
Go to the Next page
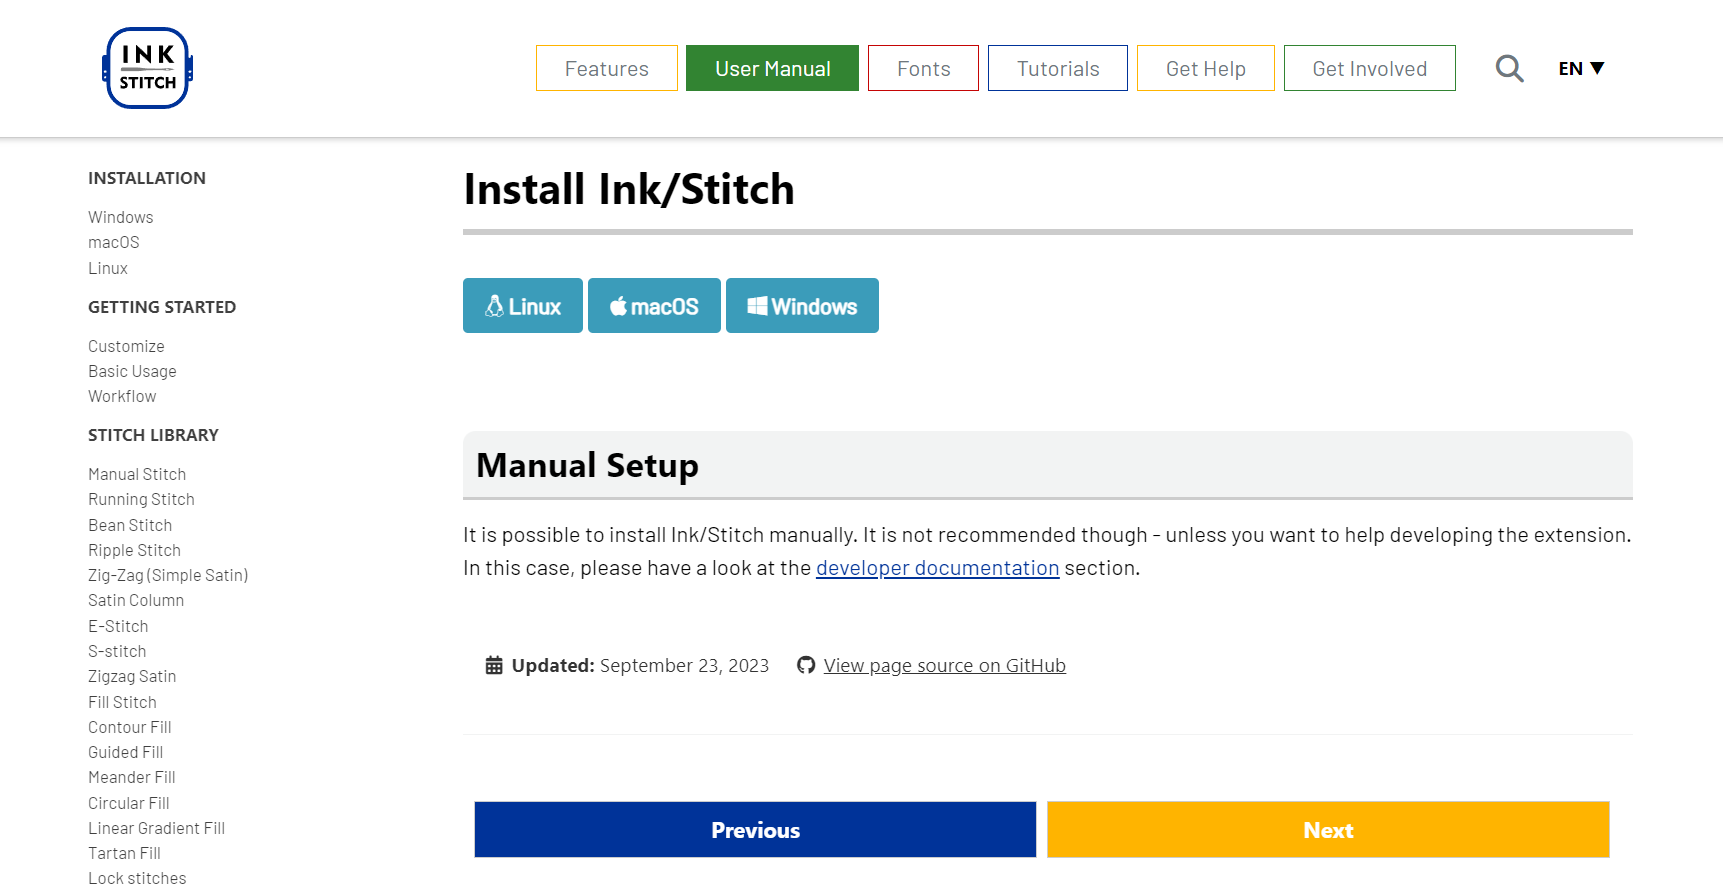(x=1328, y=830)
